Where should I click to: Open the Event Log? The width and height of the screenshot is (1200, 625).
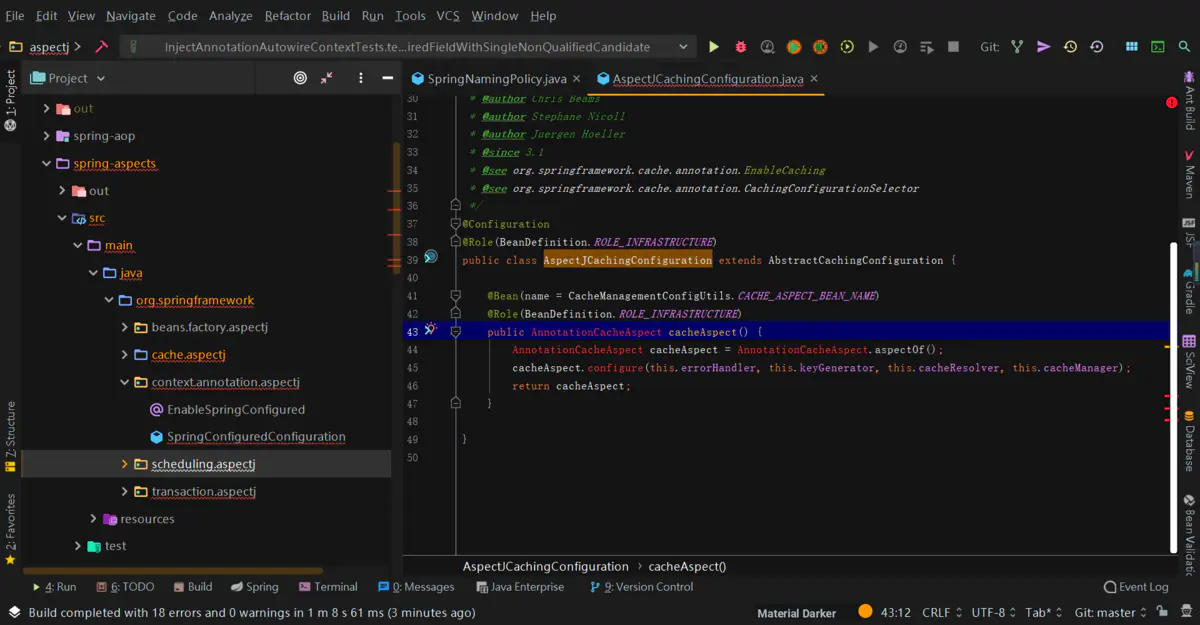[1135, 587]
